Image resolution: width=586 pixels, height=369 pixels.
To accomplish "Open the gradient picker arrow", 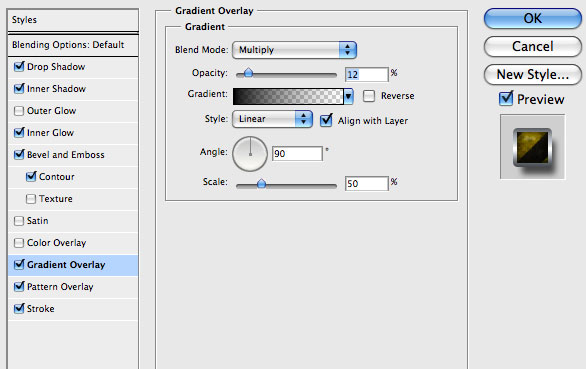I will coord(348,96).
